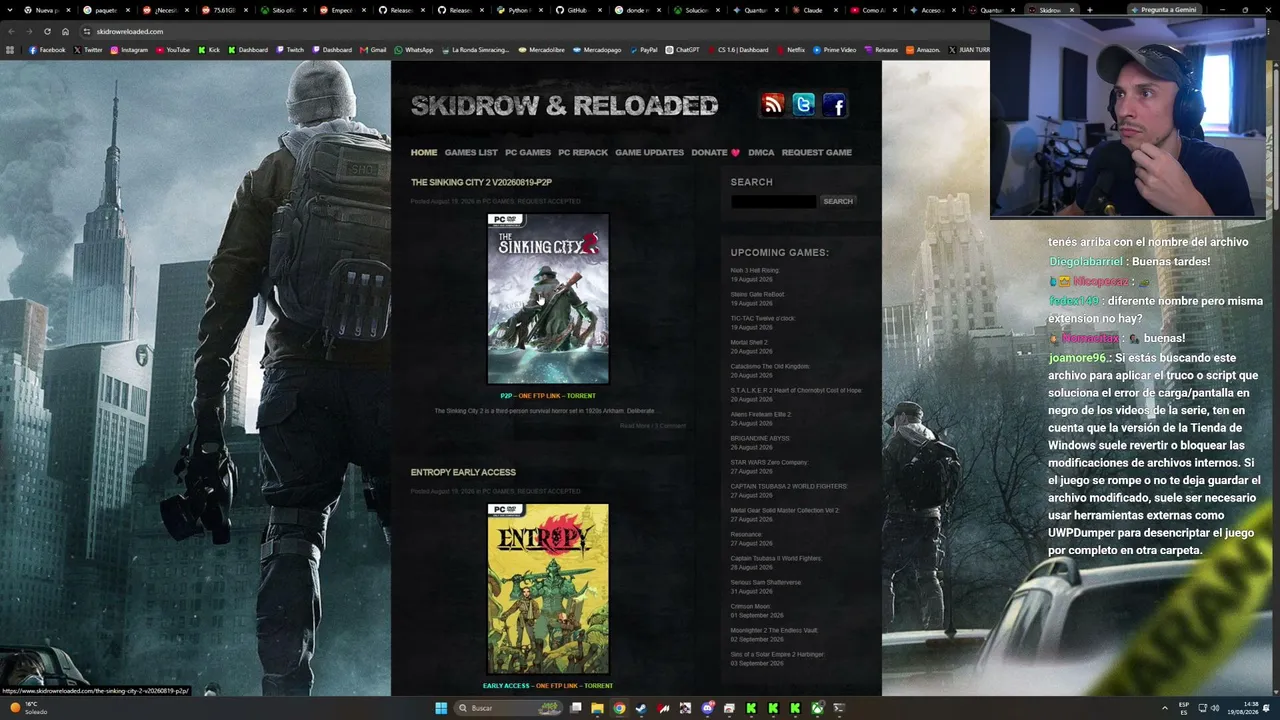This screenshot has width=1280, height=720.
Task: Click 'Aliens Fireteam Elite 2' upcoming entry
Action: (761, 414)
